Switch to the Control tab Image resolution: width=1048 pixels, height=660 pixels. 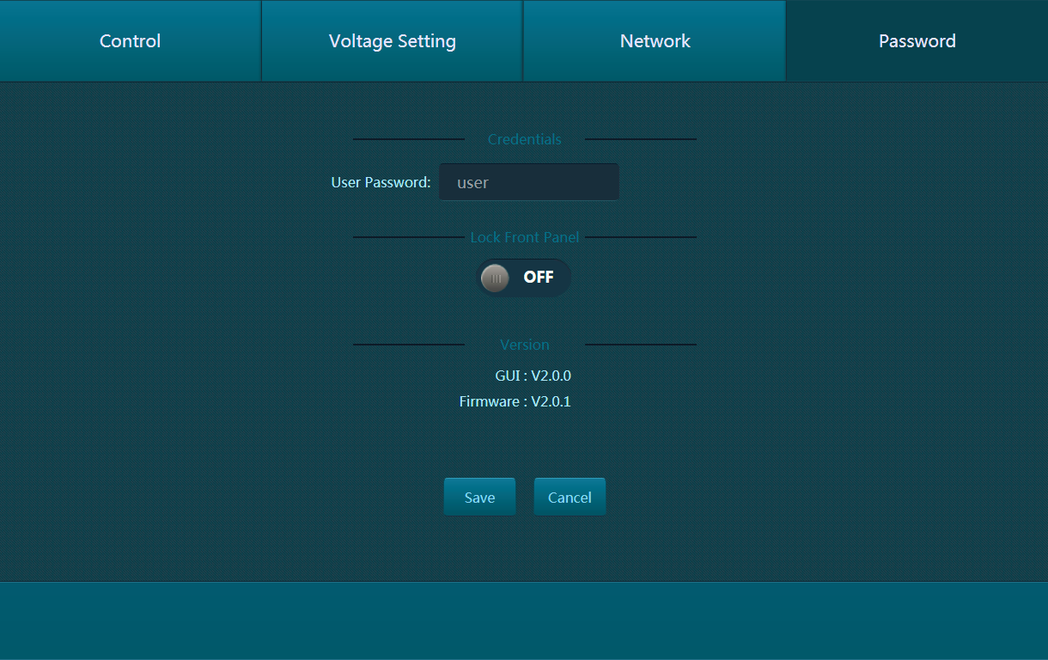(130, 41)
